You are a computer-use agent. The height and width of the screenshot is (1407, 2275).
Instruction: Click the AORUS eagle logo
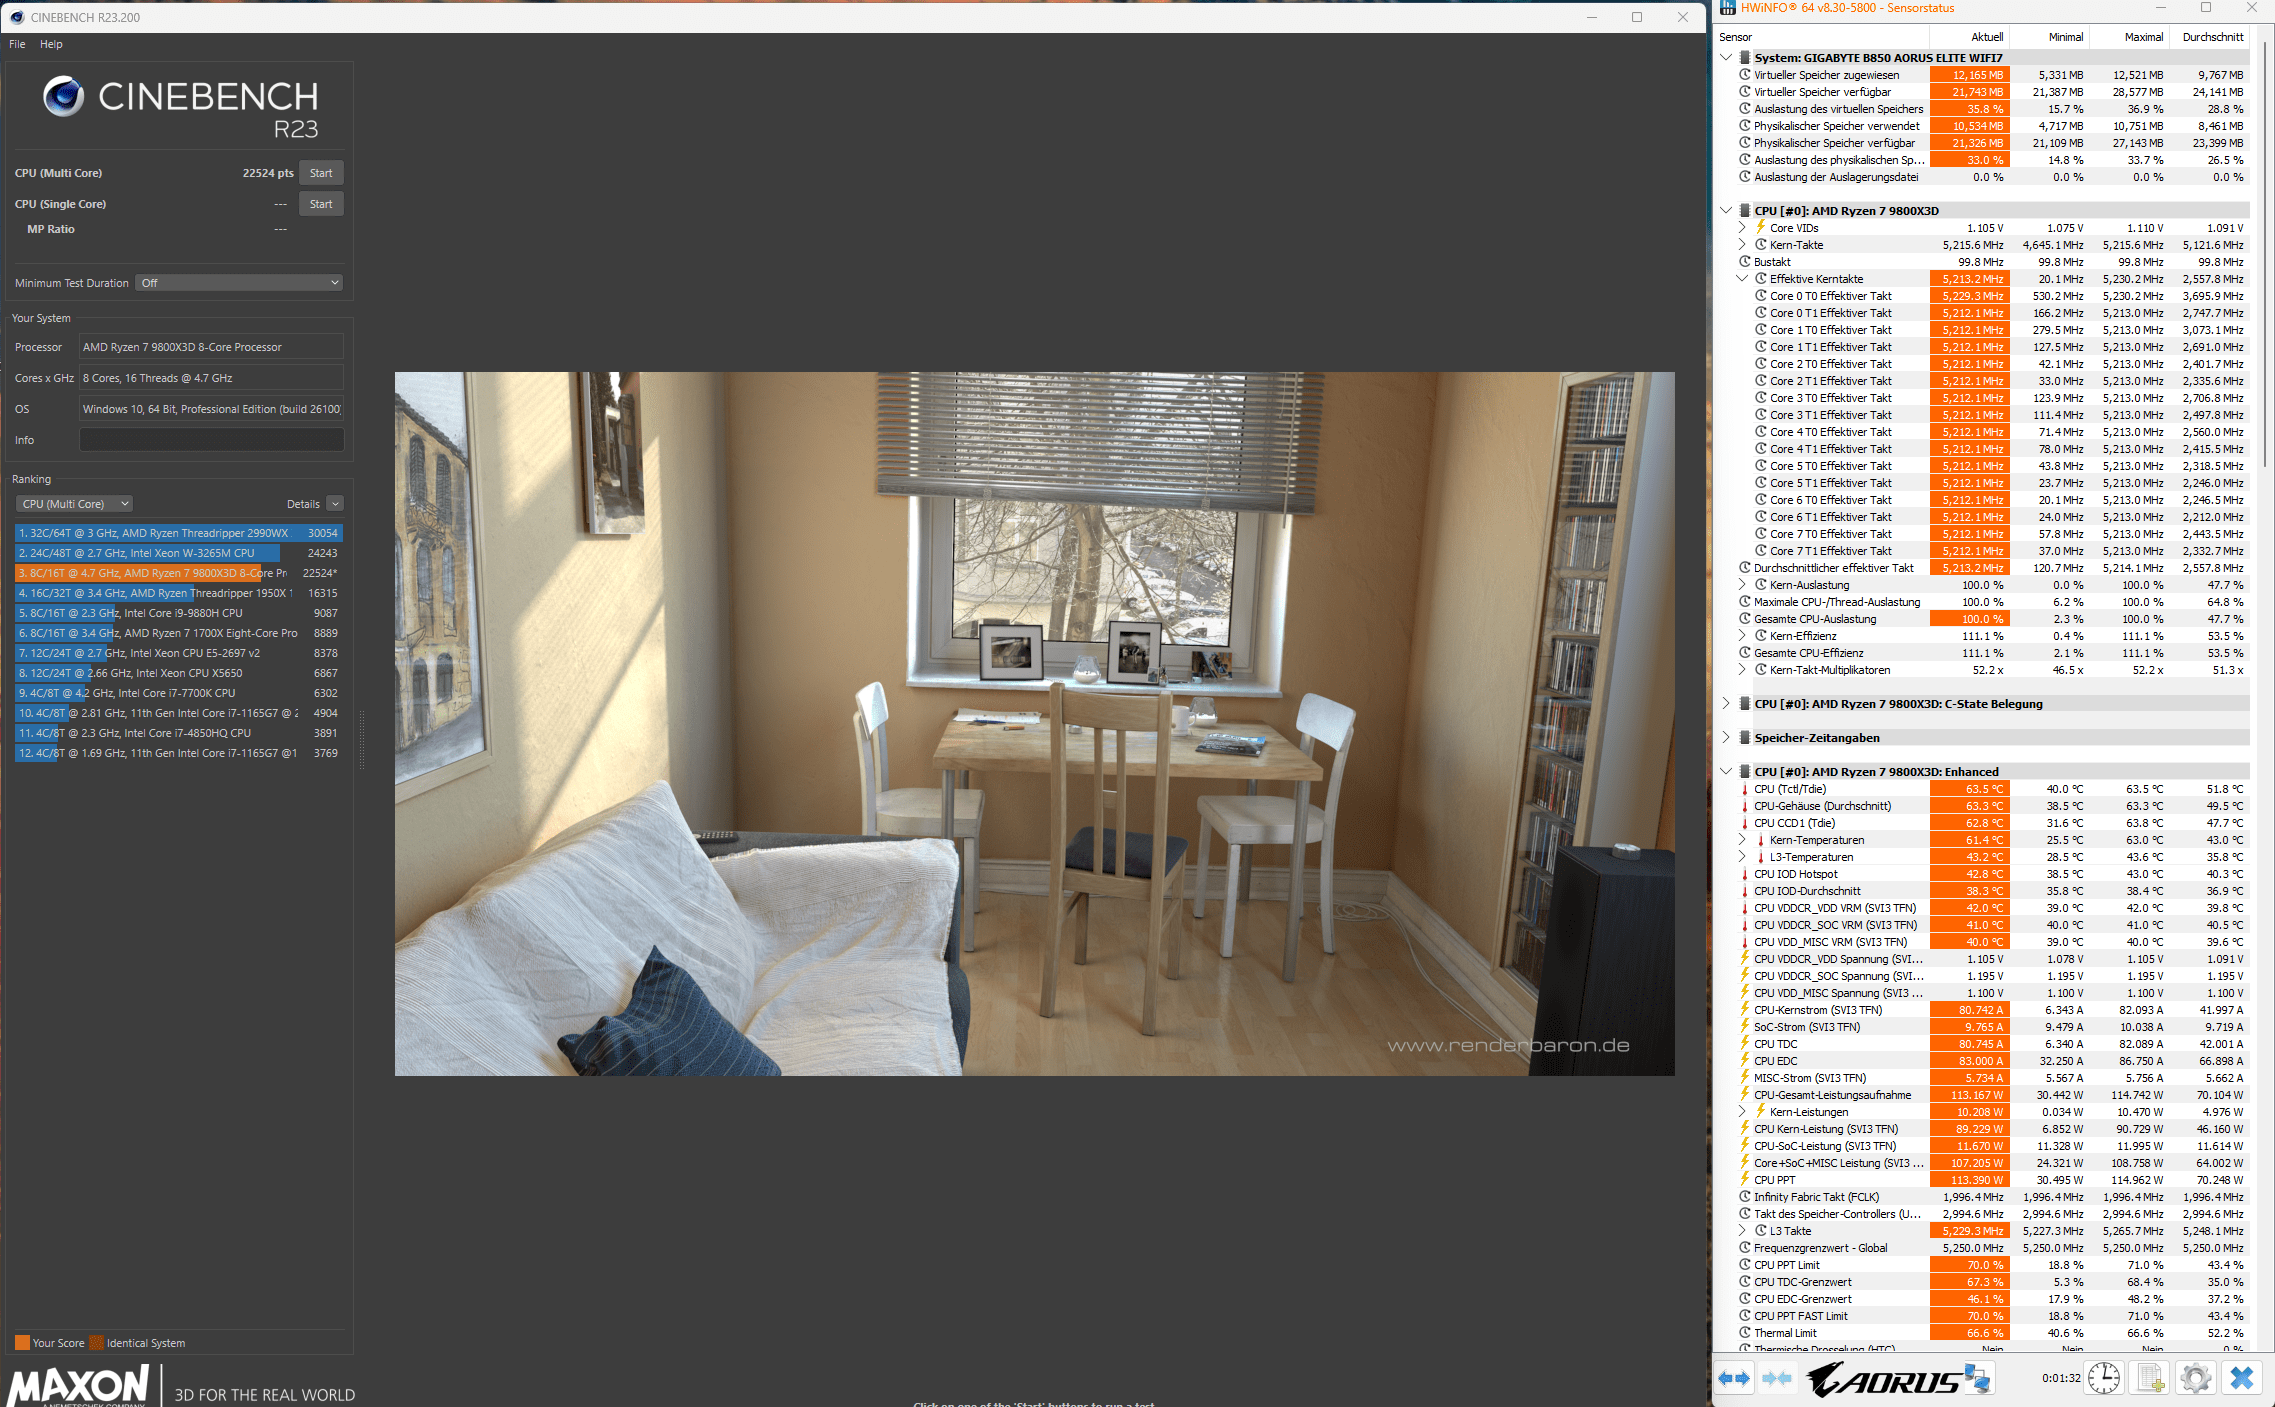point(1882,1379)
